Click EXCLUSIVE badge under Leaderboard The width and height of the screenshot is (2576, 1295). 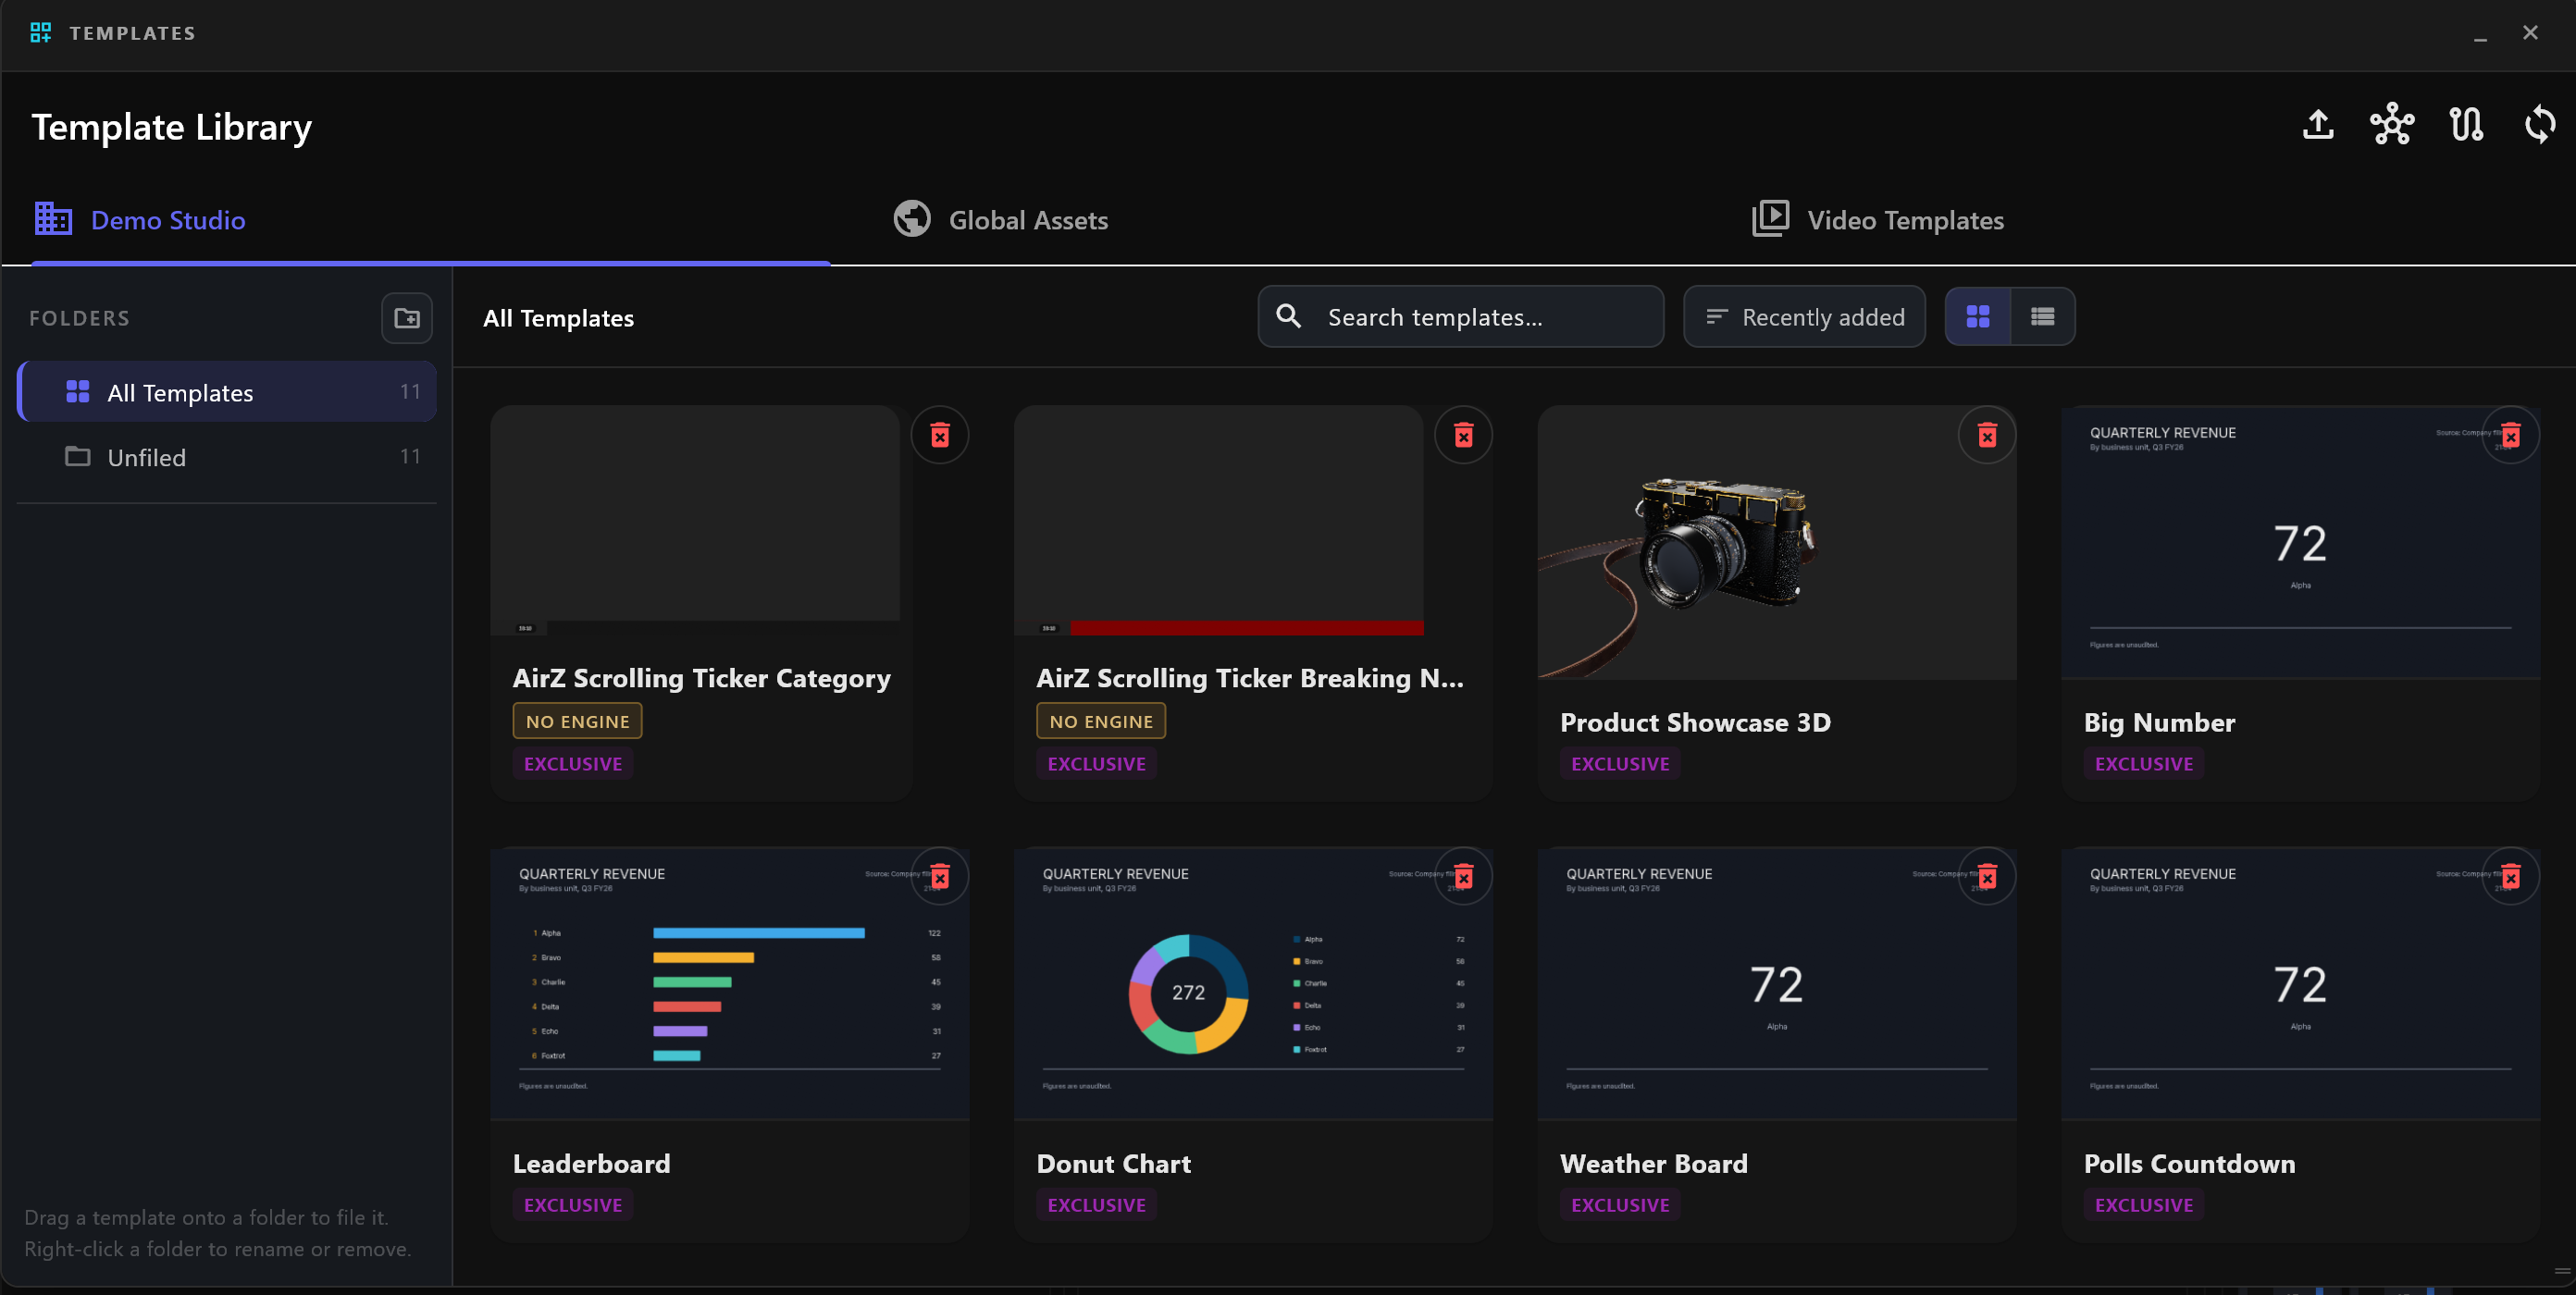tap(573, 1205)
